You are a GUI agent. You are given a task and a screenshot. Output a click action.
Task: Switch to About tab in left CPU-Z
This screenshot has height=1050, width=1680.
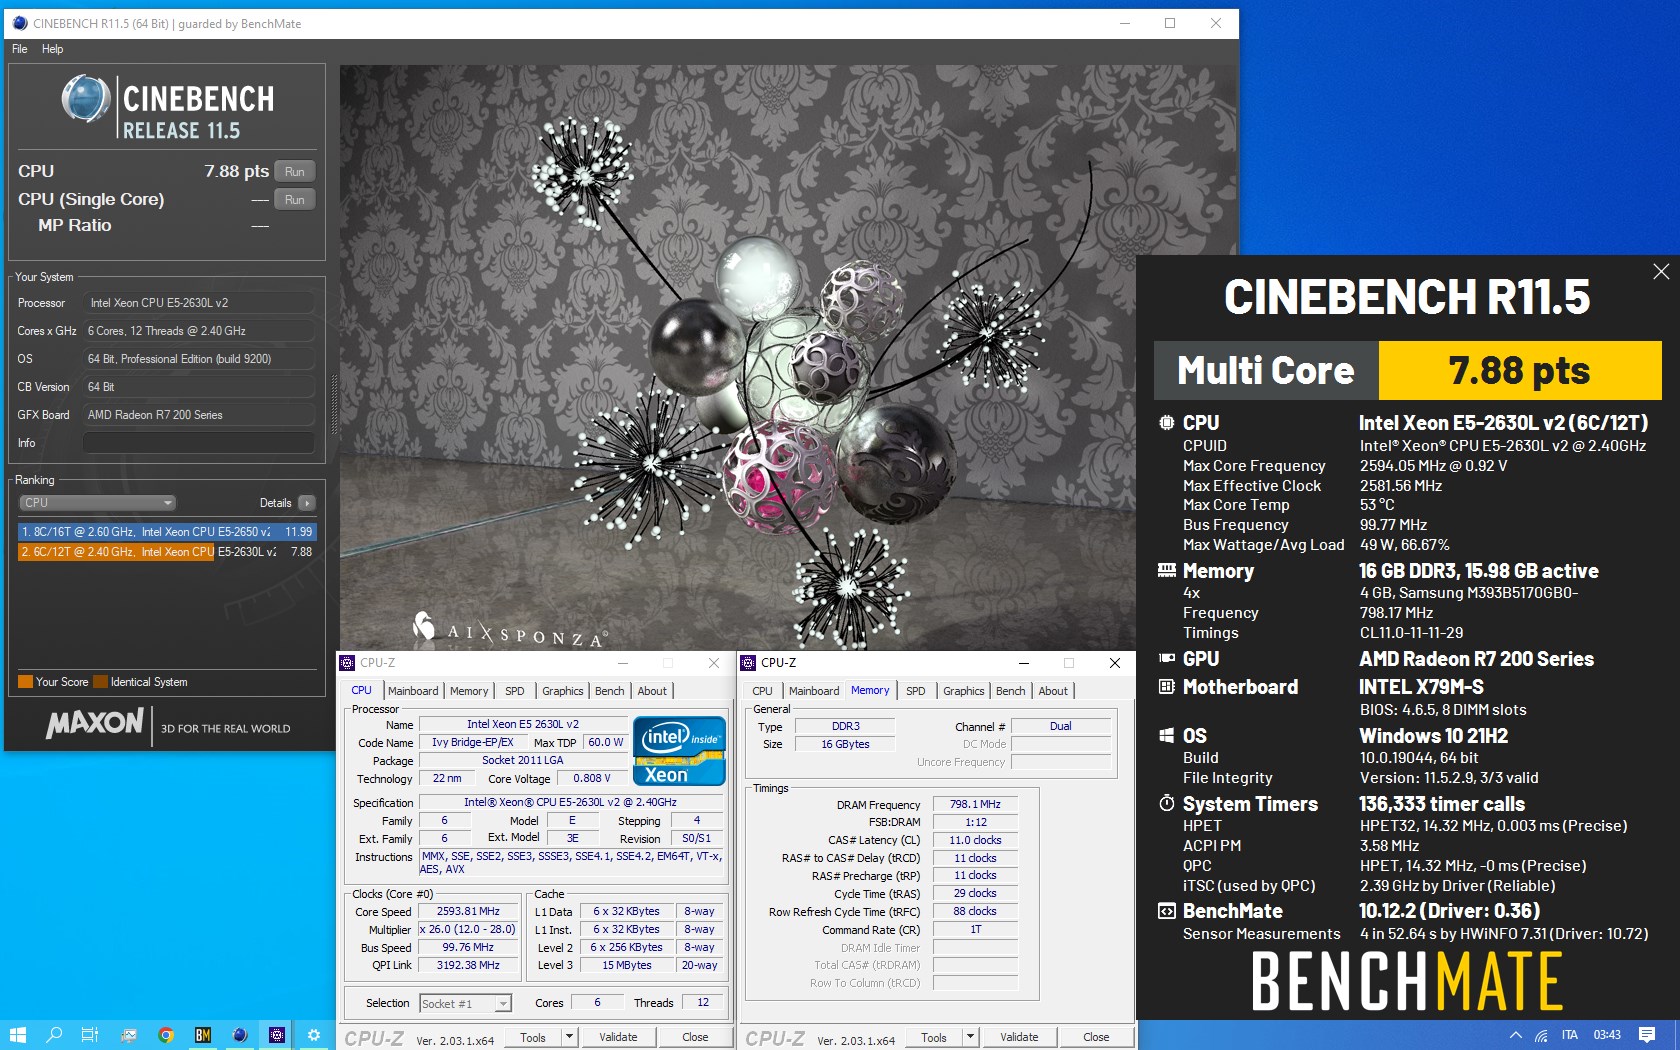pos(652,691)
